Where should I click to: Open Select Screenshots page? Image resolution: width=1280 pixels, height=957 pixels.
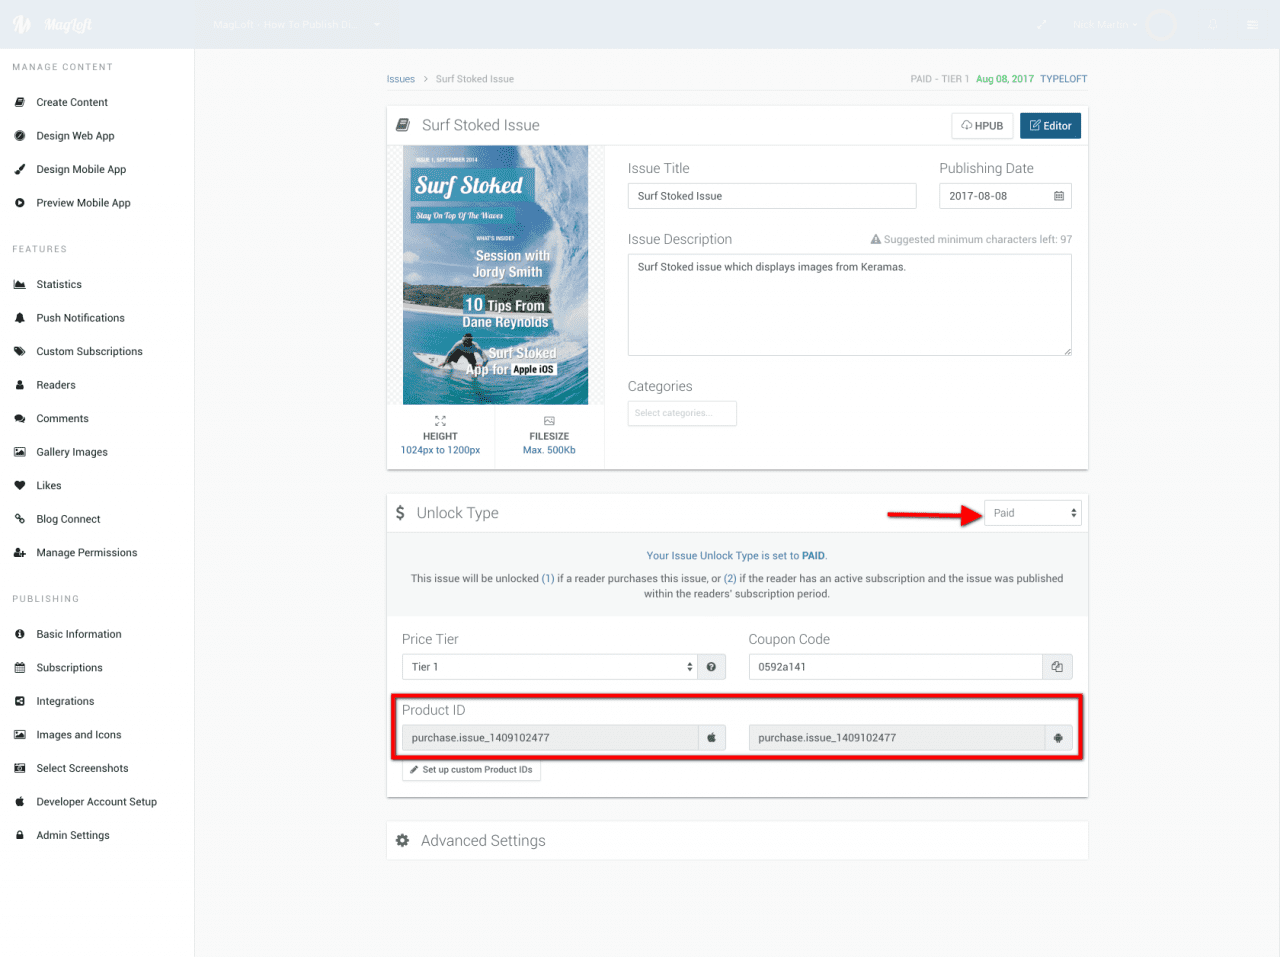coord(82,769)
